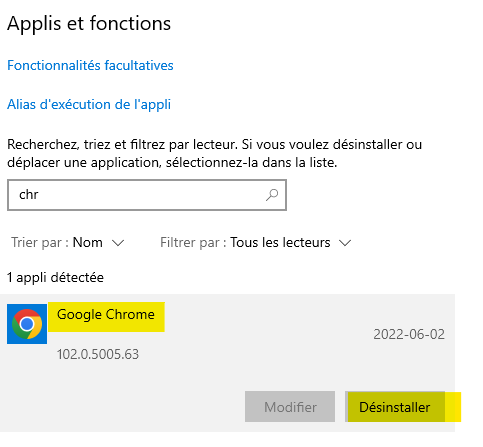Select the Google Chrome app name
Screen dimensions: 483x447
coord(106,315)
